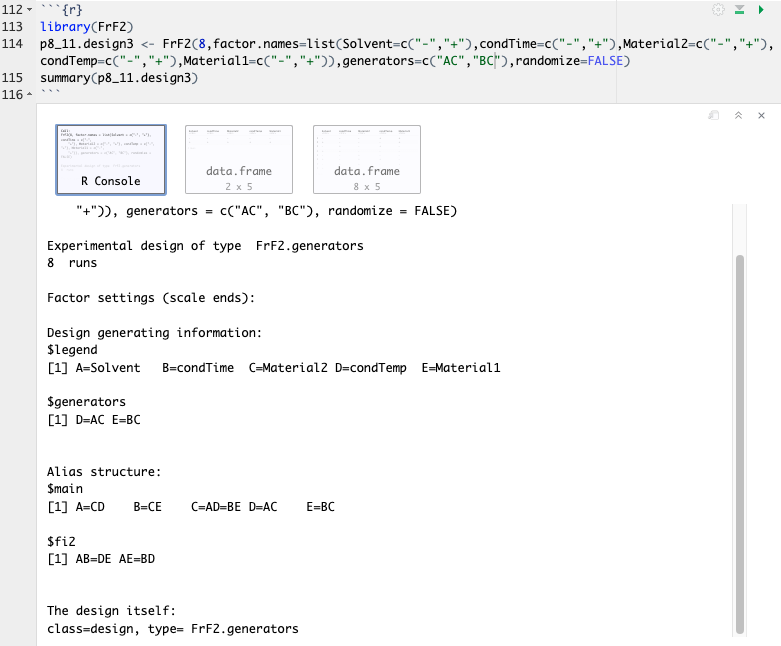This screenshot has width=781, height=646.
Task: Run current chunk with green play button
Action: (x=762, y=9)
